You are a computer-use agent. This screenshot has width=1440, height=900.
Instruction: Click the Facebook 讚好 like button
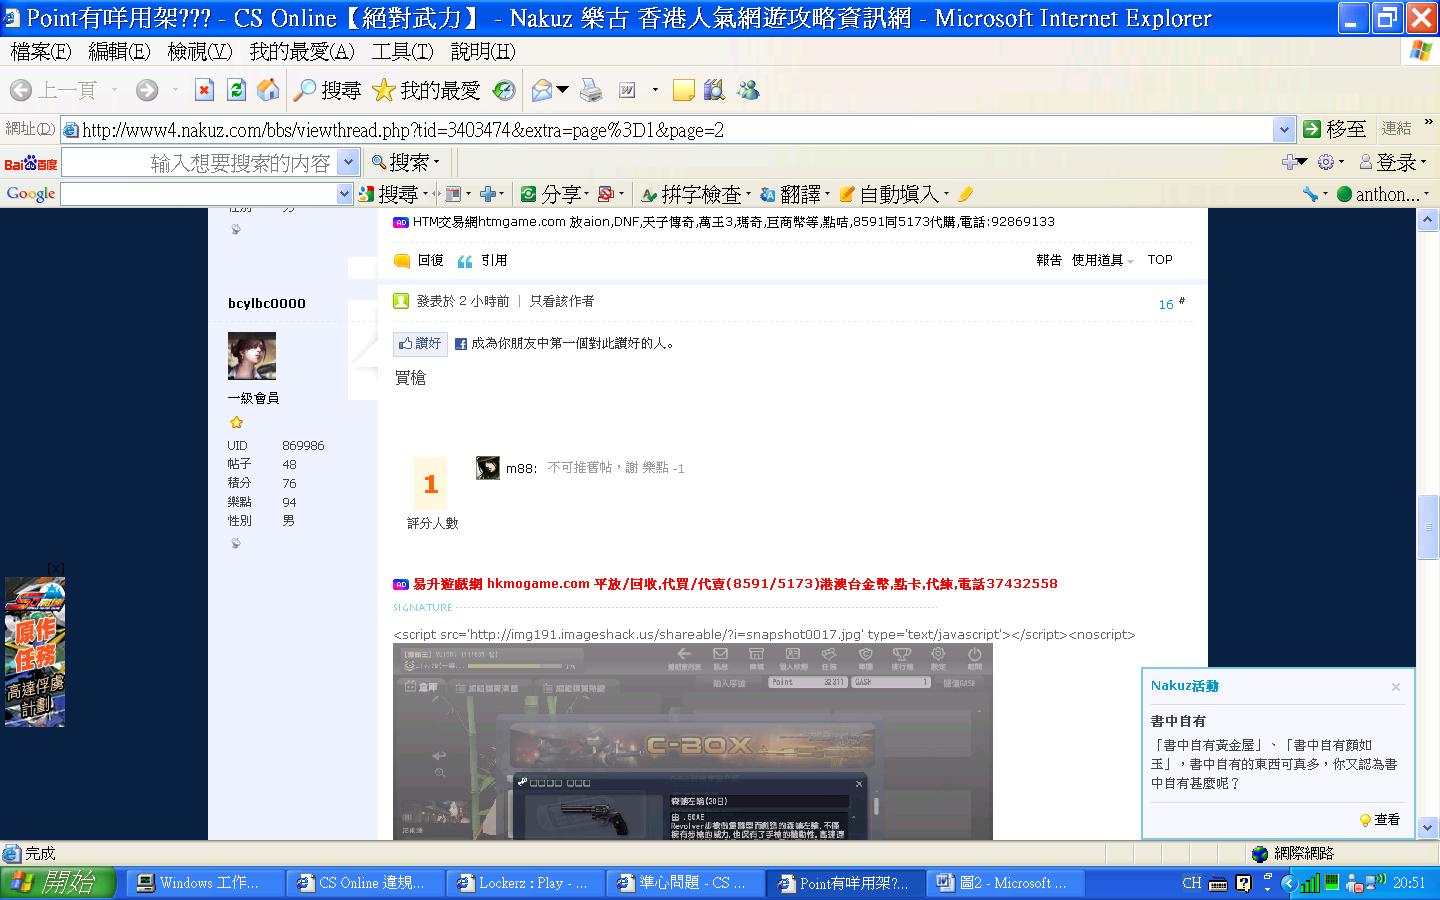[x=419, y=343]
